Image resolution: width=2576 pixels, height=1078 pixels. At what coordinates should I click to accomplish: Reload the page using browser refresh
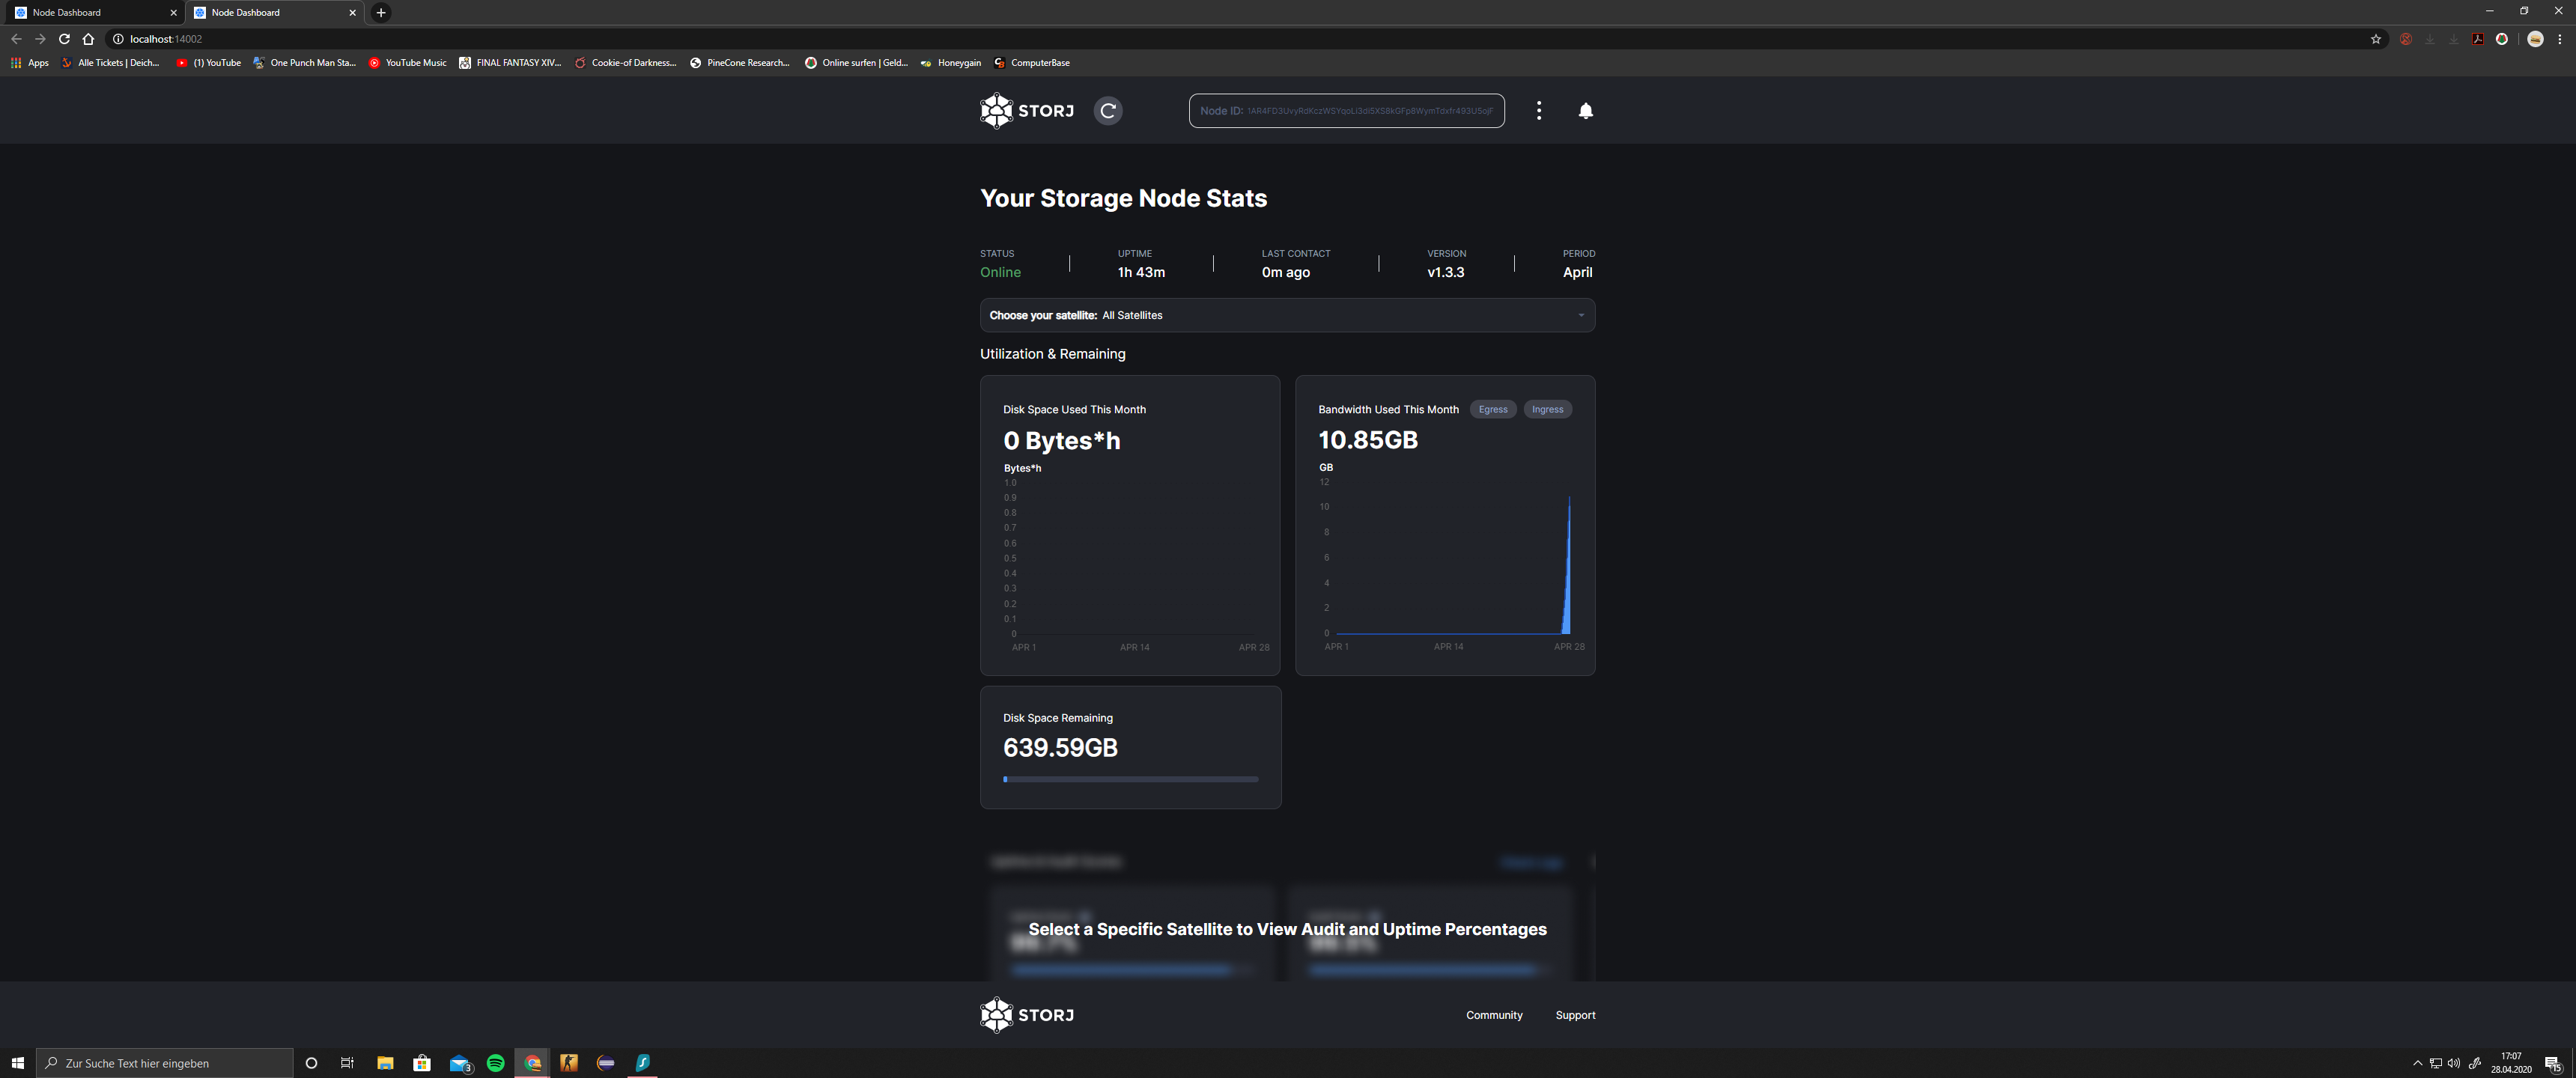tap(64, 39)
